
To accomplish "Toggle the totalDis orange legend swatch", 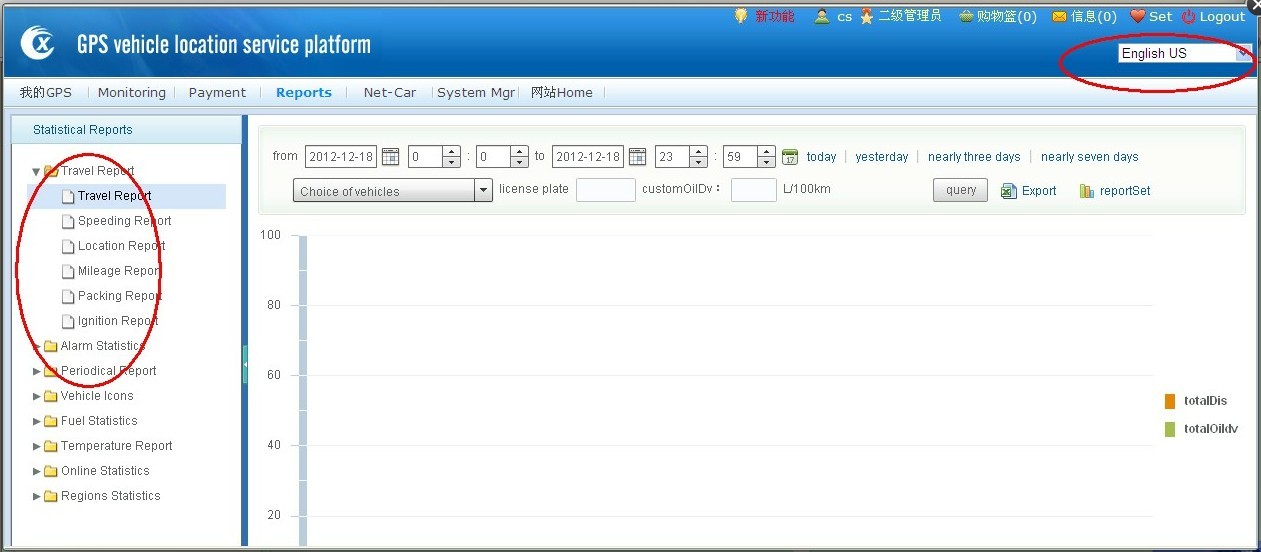I will point(1169,401).
